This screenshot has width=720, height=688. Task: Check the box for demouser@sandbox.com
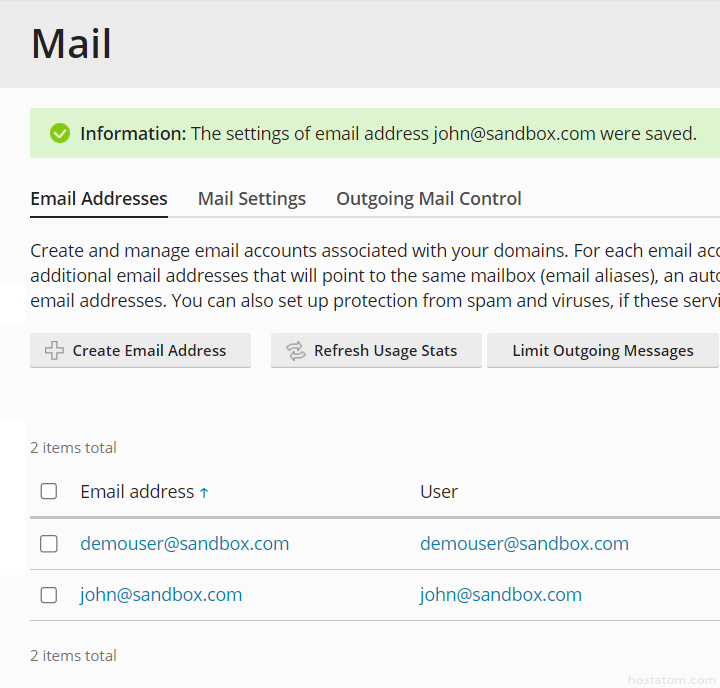tap(49, 544)
